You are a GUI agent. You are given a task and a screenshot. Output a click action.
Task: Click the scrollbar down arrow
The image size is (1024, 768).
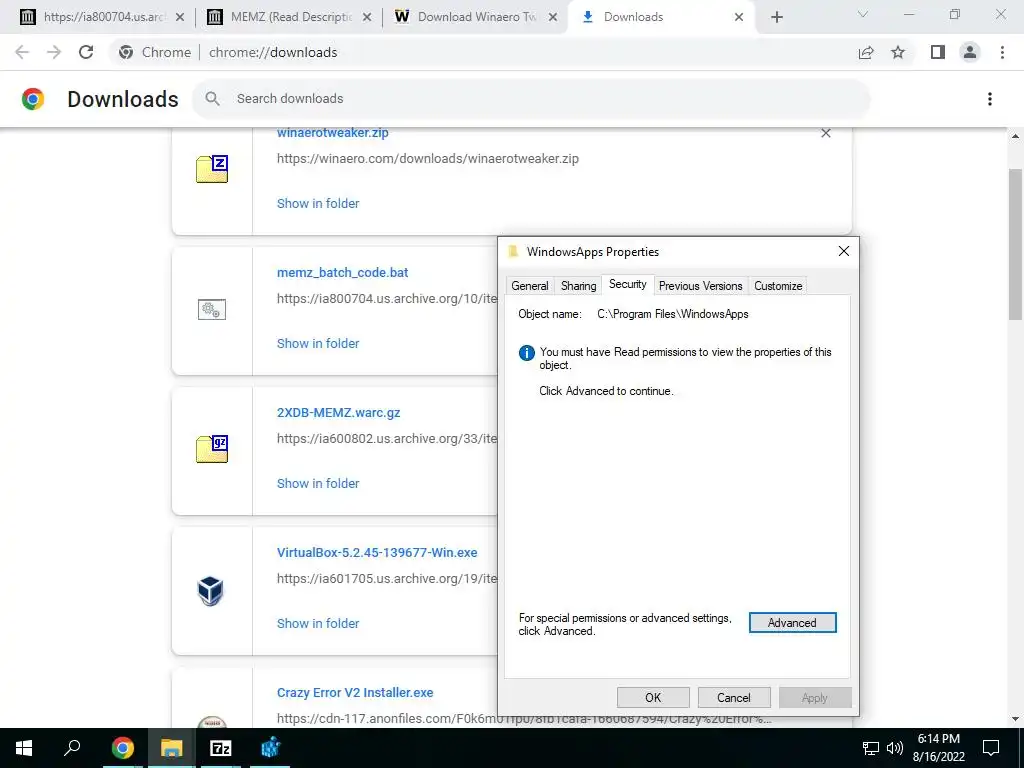1015,720
